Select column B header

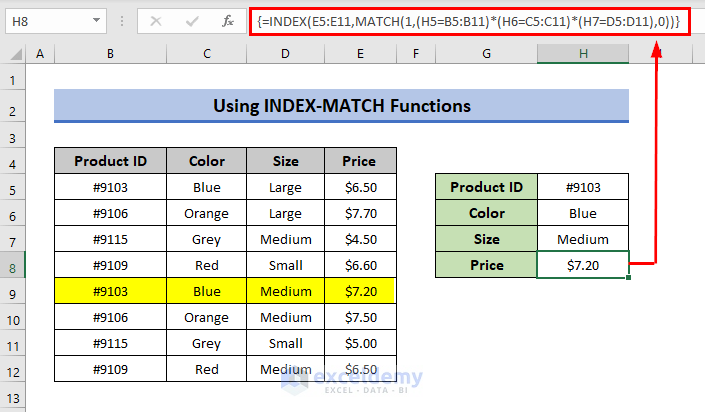[109, 54]
